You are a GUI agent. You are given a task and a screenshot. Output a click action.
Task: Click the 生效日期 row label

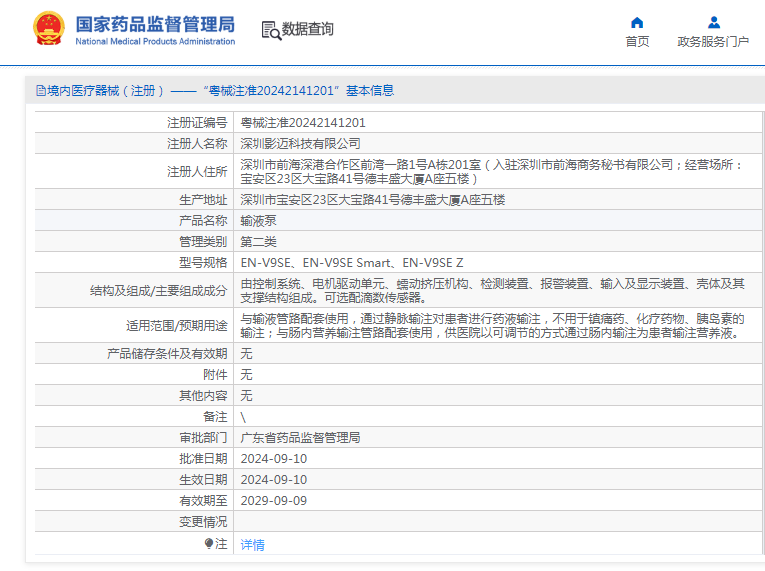(x=203, y=480)
